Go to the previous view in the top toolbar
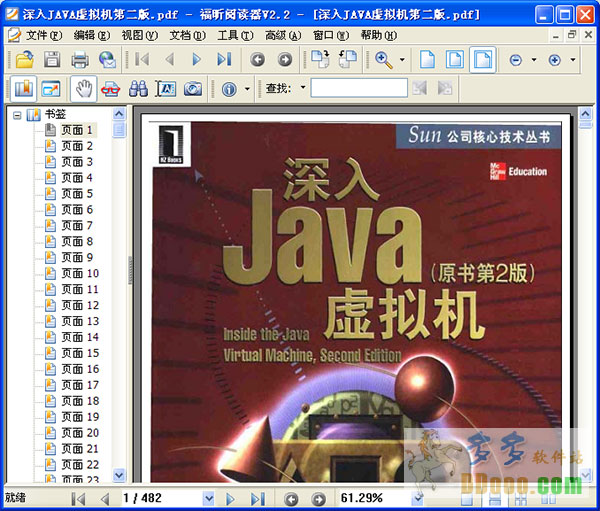 coord(258,60)
